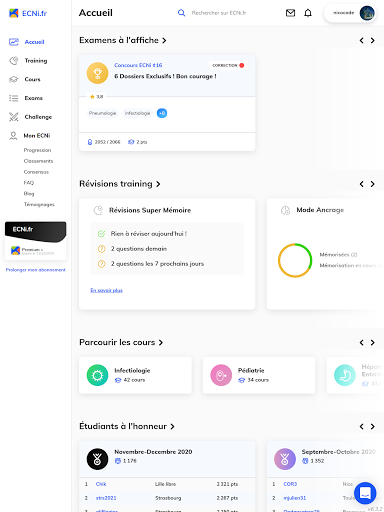The width and height of the screenshot is (384, 512).
Task: Go to previous Révisions training slide
Action: [x=362, y=184]
